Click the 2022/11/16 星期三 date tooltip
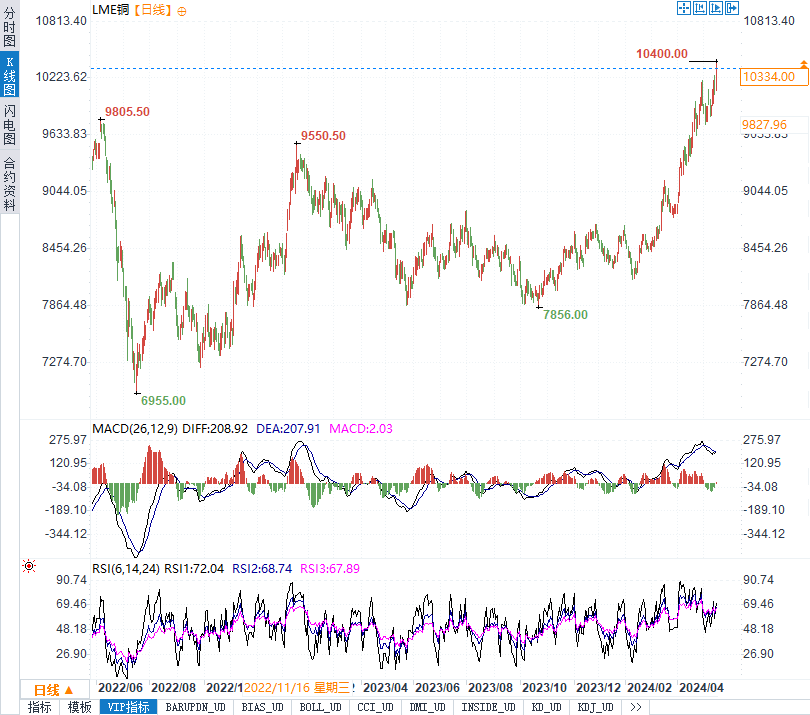This screenshot has height=715, width=810. (x=299, y=688)
